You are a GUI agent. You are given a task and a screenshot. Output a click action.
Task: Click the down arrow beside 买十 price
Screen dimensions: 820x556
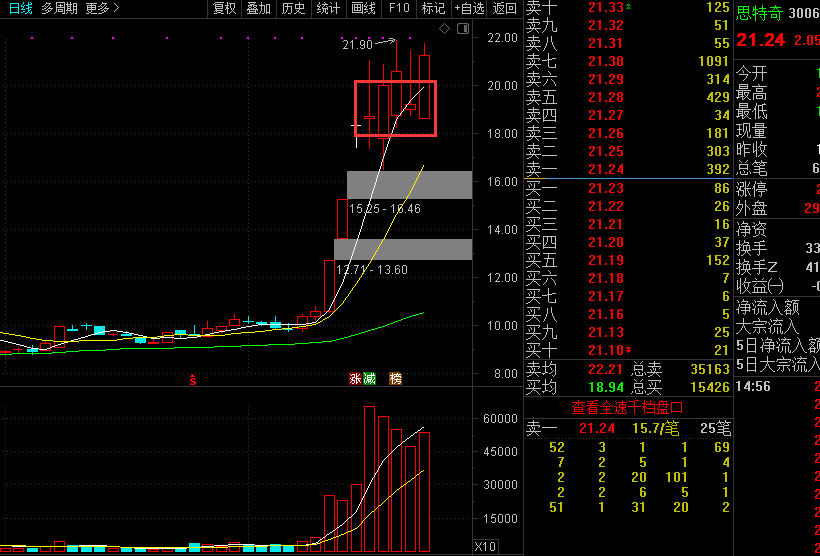[x=628, y=350]
